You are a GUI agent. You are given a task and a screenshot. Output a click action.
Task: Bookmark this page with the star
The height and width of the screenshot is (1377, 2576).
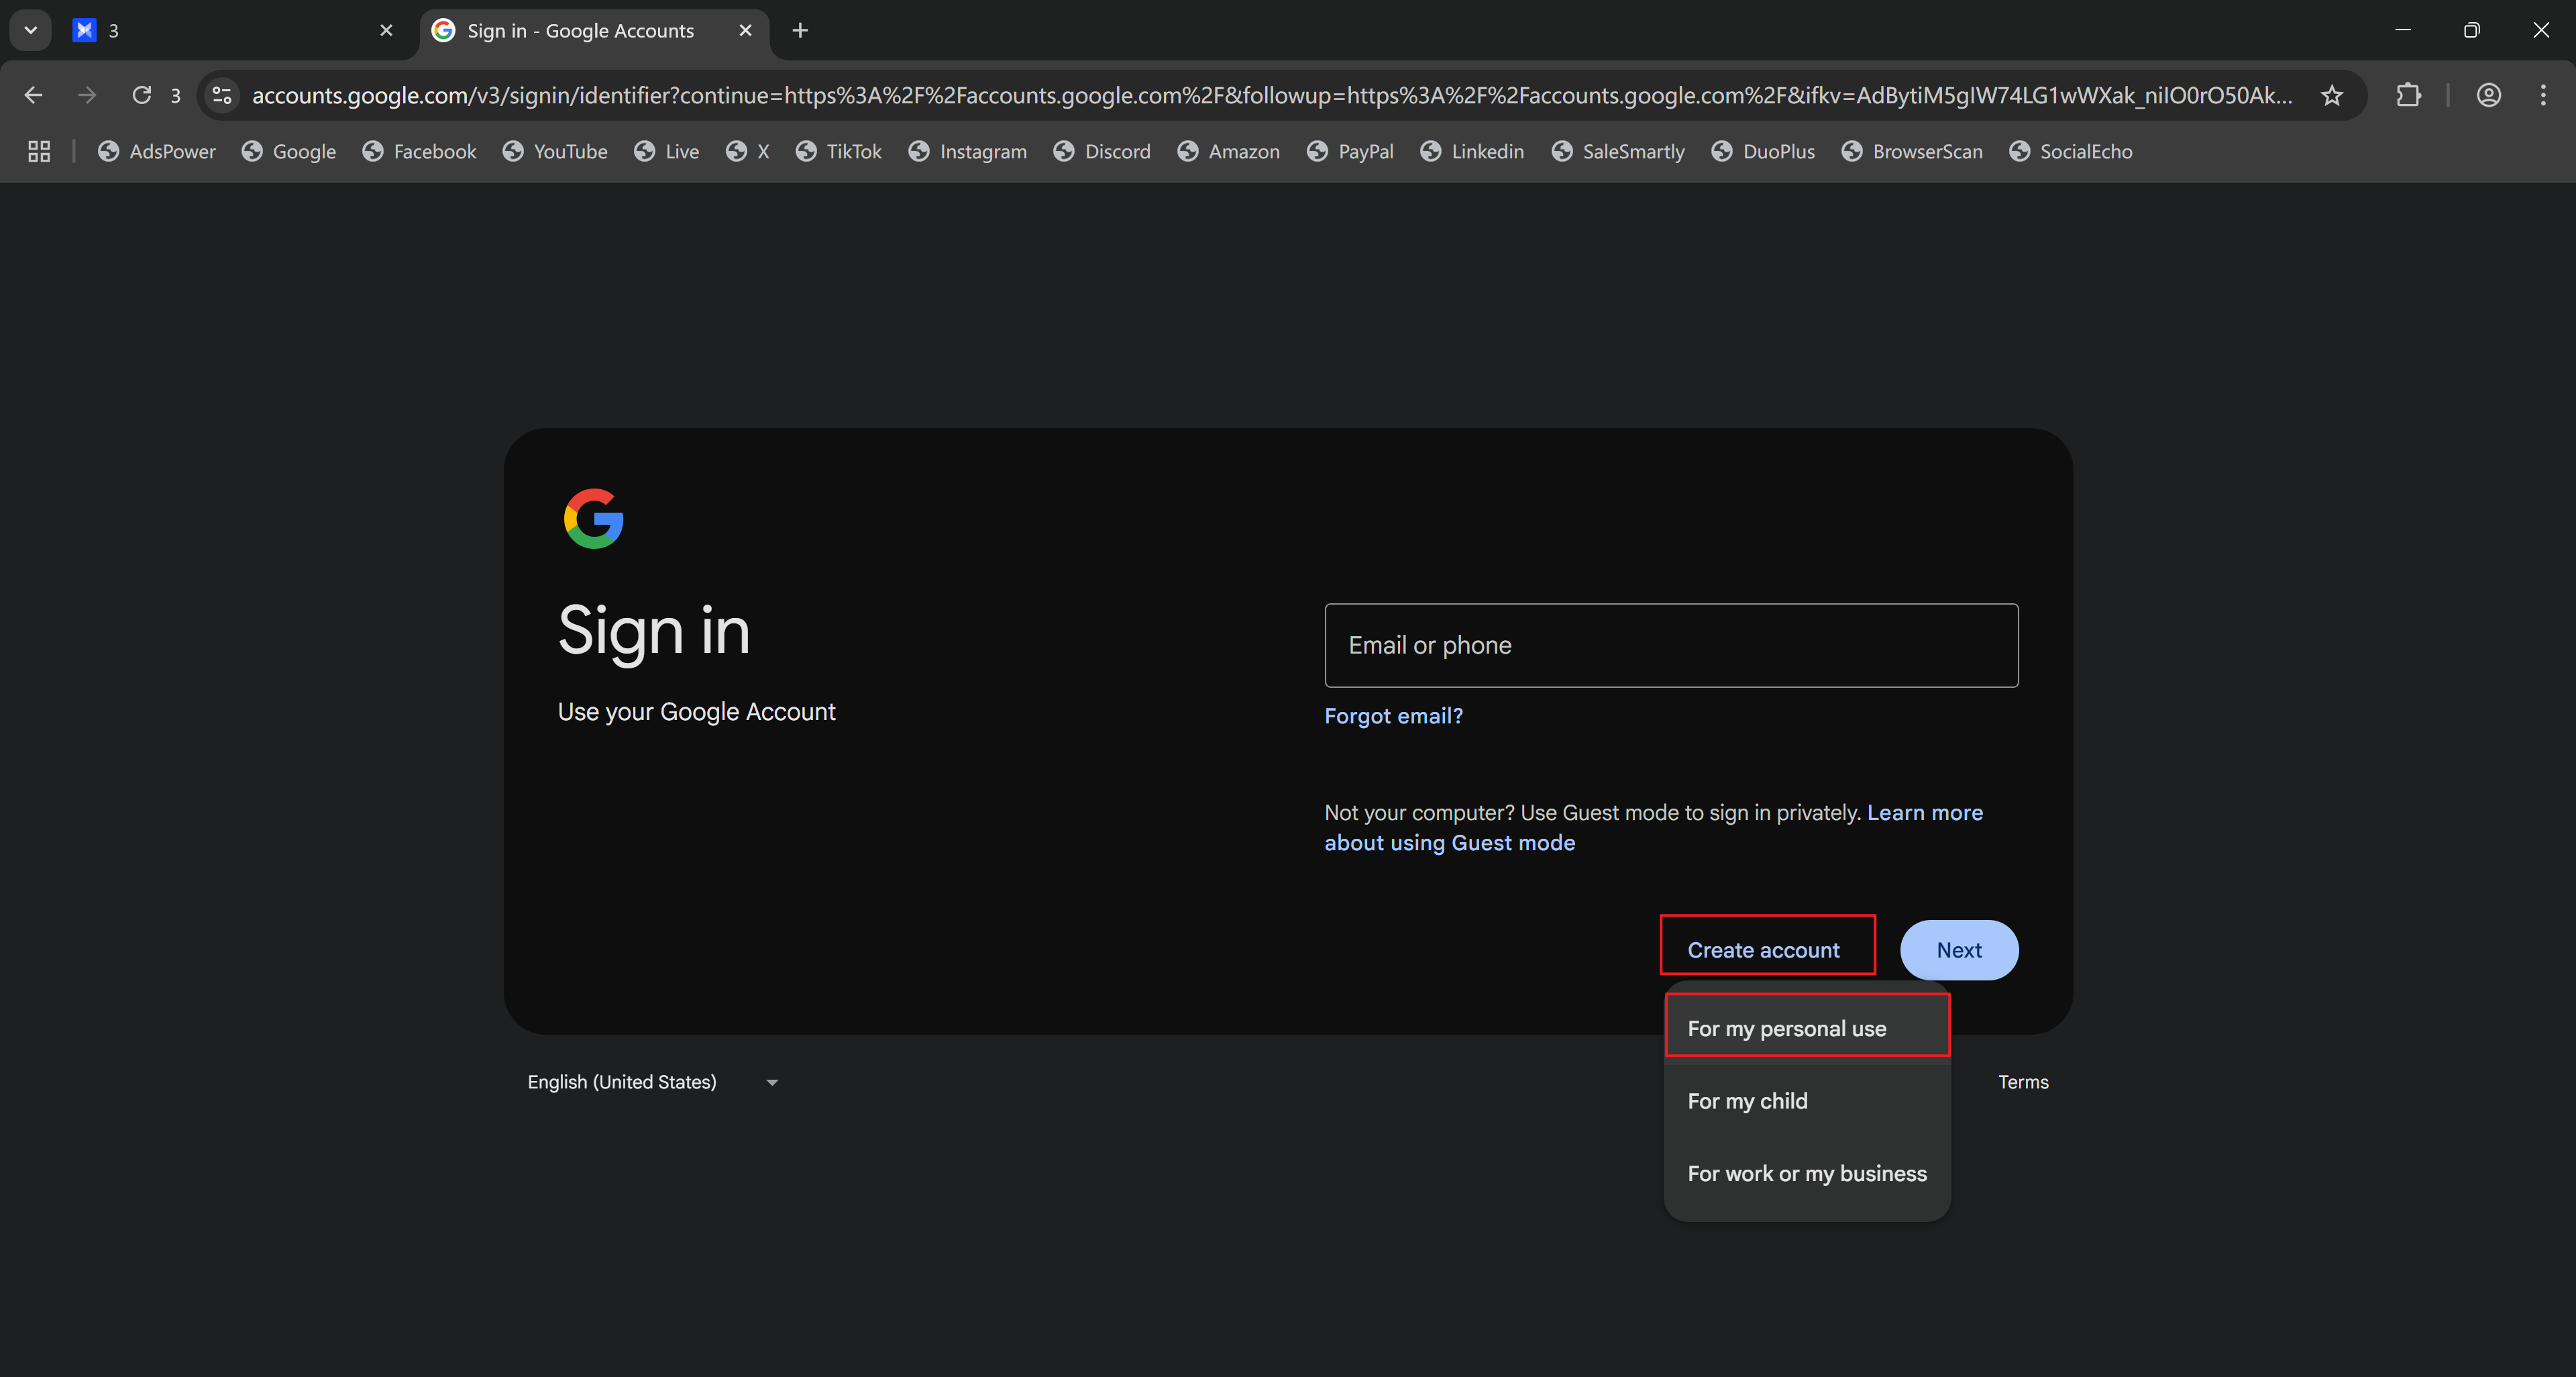(x=2332, y=95)
